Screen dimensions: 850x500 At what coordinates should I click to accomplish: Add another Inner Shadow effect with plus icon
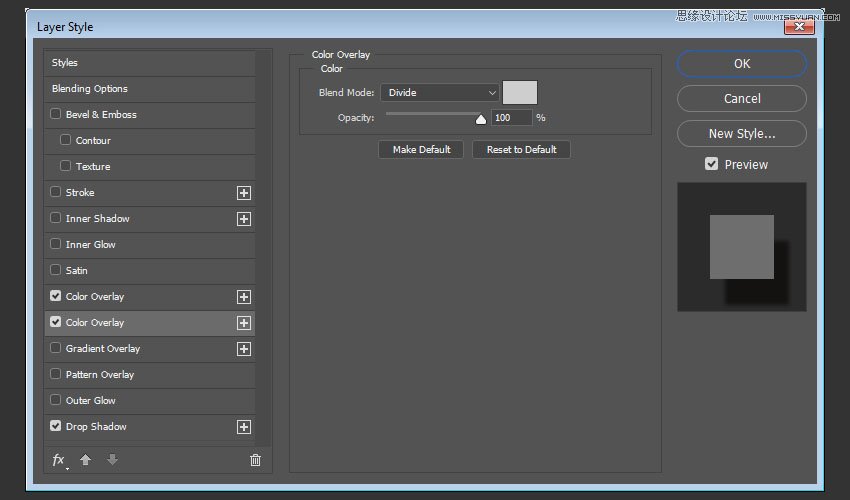pyautogui.click(x=243, y=219)
